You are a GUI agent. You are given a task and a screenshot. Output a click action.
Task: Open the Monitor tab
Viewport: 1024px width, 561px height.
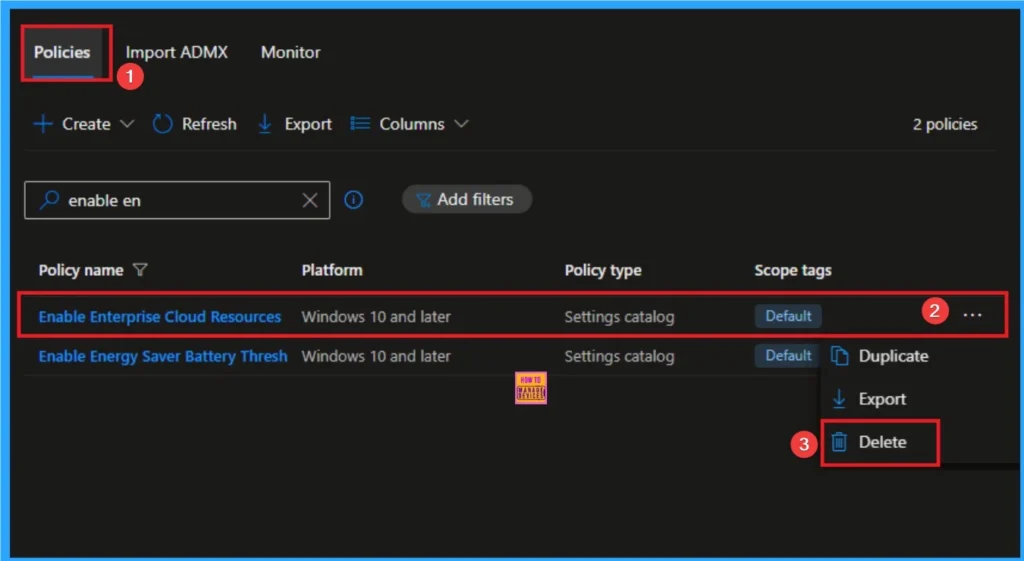[x=291, y=52]
